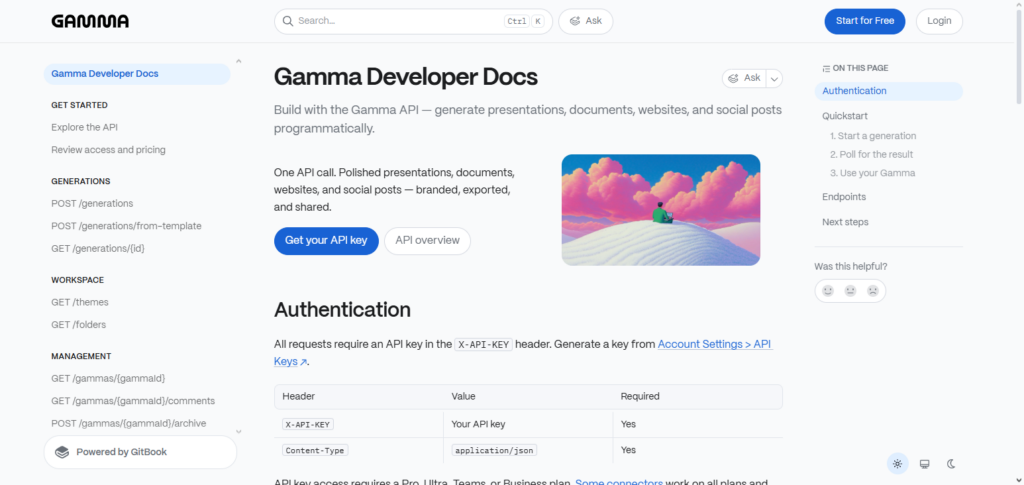
Task: Switch to dark theme moon icon
Action: [952, 464]
